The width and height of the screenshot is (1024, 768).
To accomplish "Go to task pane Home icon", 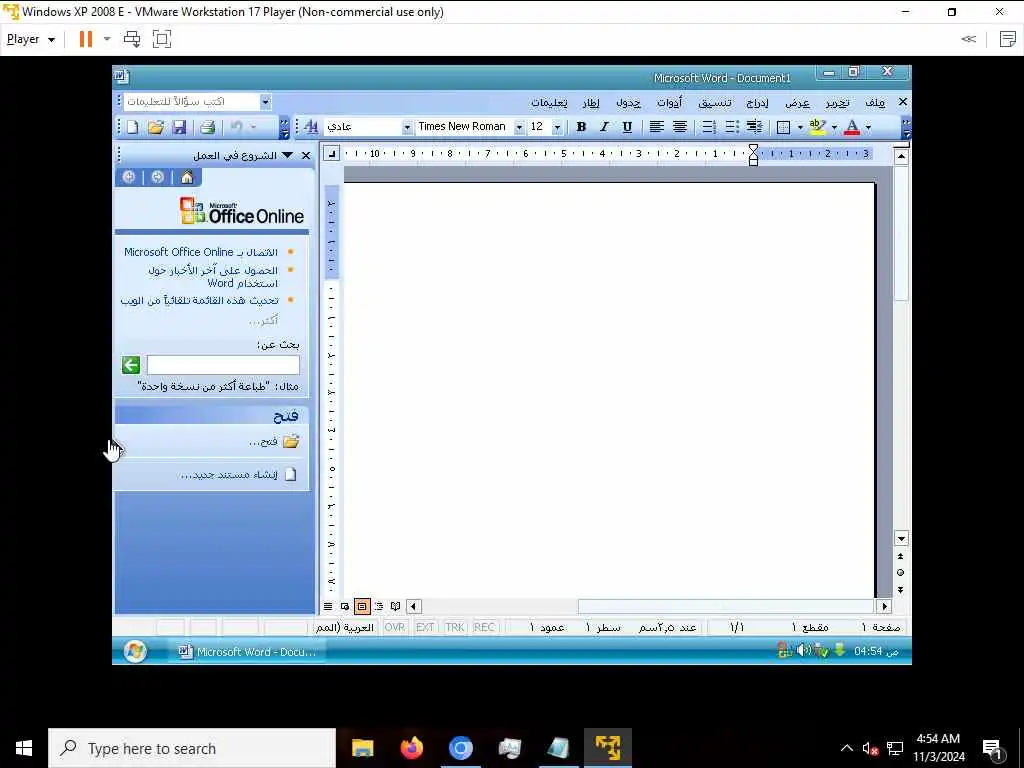I will click(x=187, y=177).
